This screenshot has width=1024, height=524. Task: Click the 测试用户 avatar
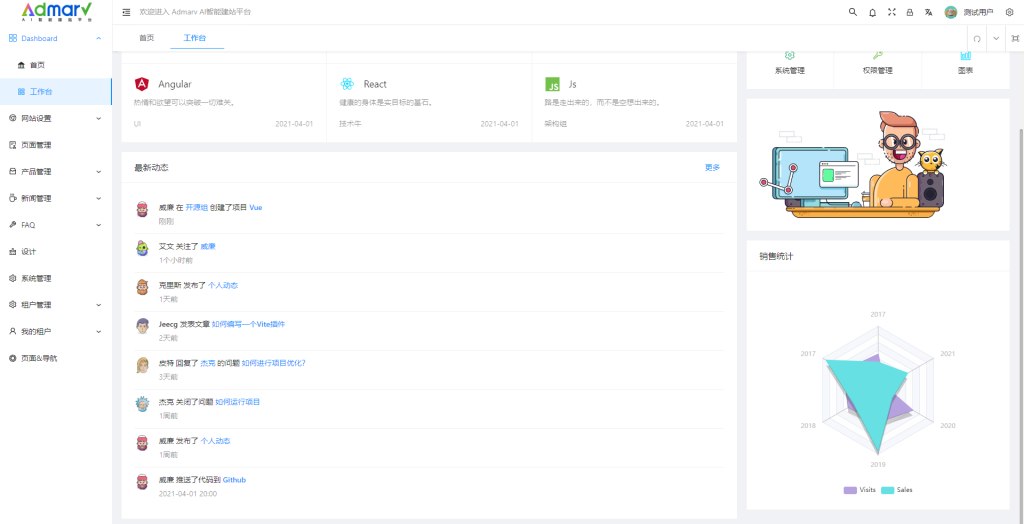[x=950, y=12]
